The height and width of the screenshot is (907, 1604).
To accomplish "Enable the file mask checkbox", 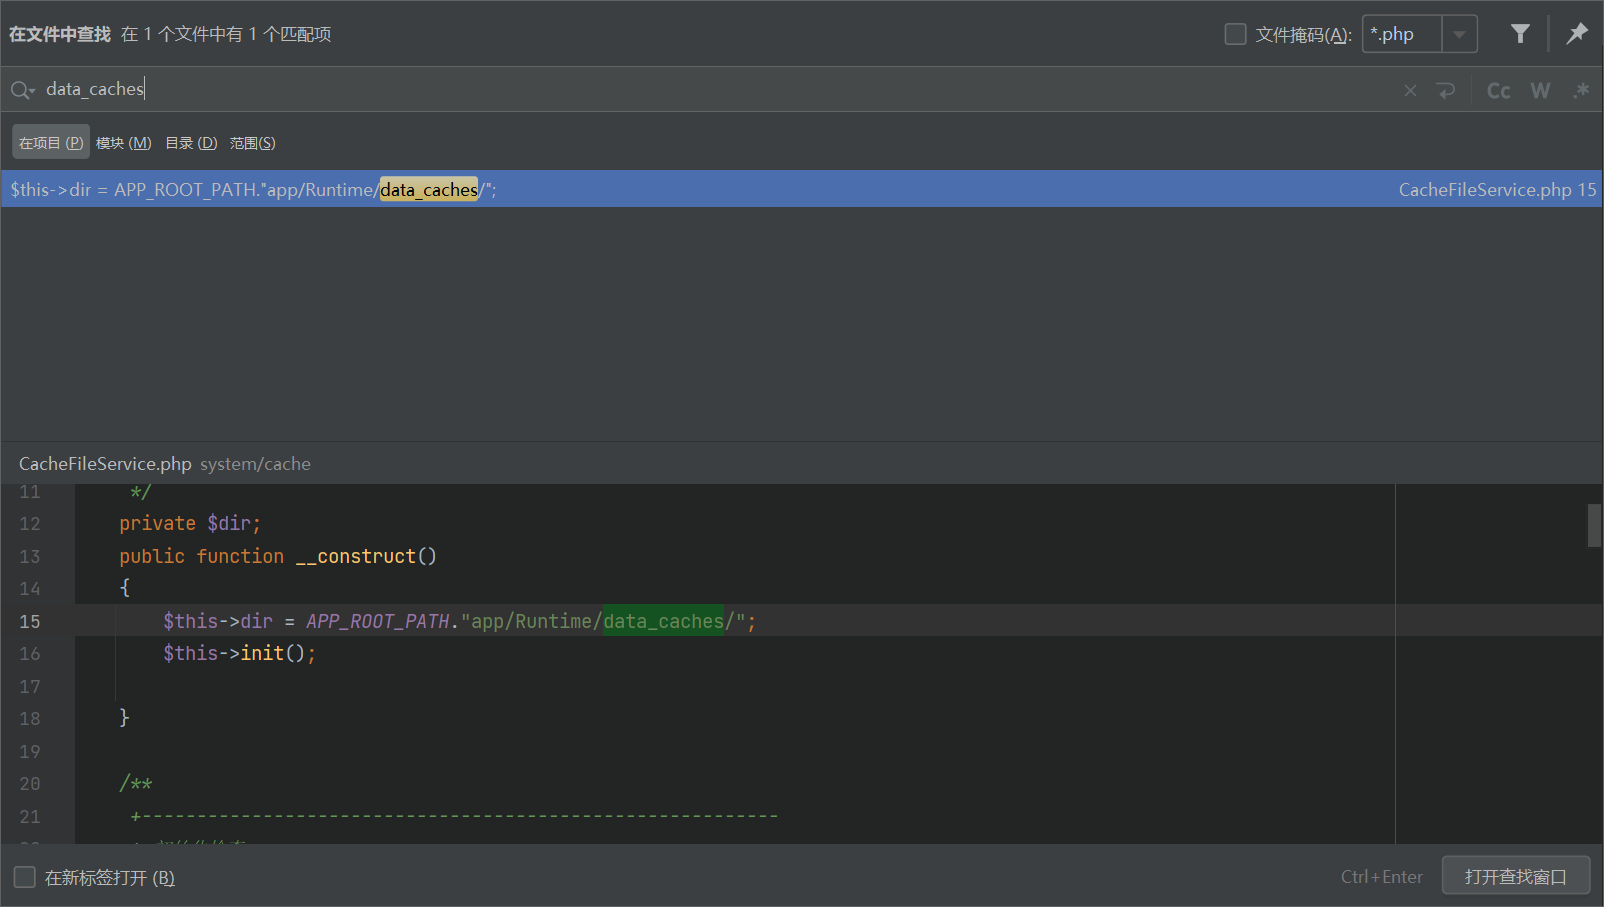I will click(x=1236, y=34).
